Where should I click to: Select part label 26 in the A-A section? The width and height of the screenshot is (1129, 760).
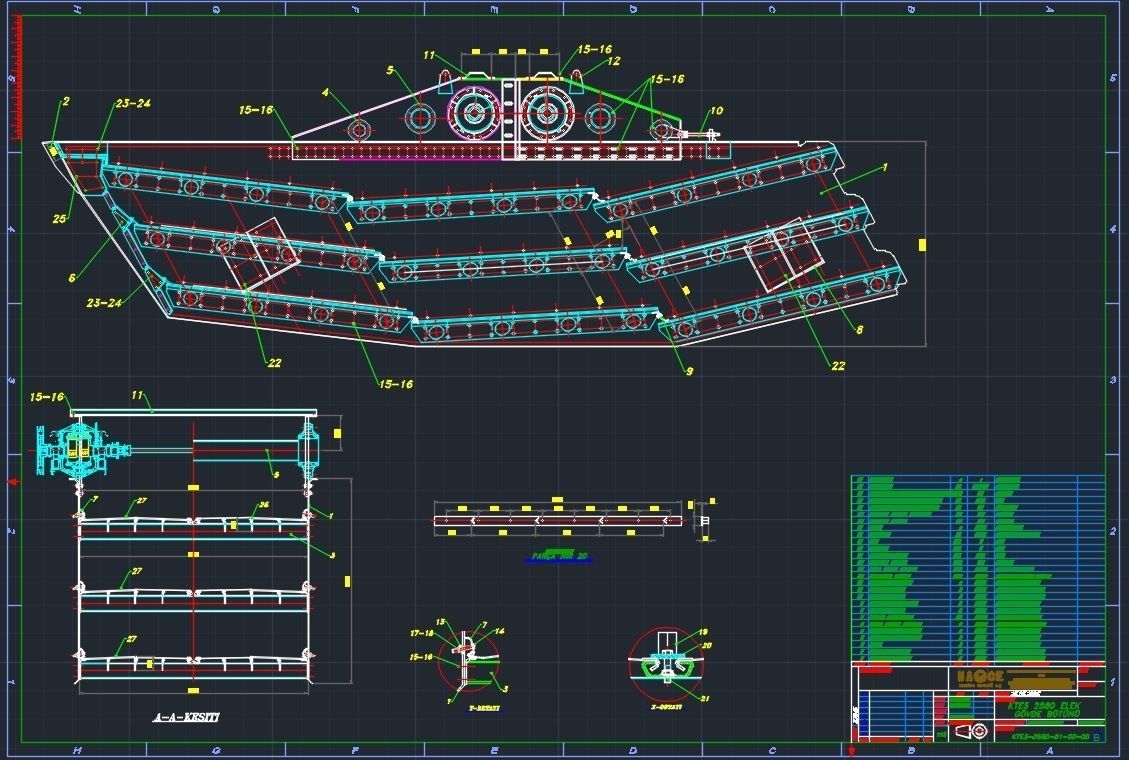[264, 505]
